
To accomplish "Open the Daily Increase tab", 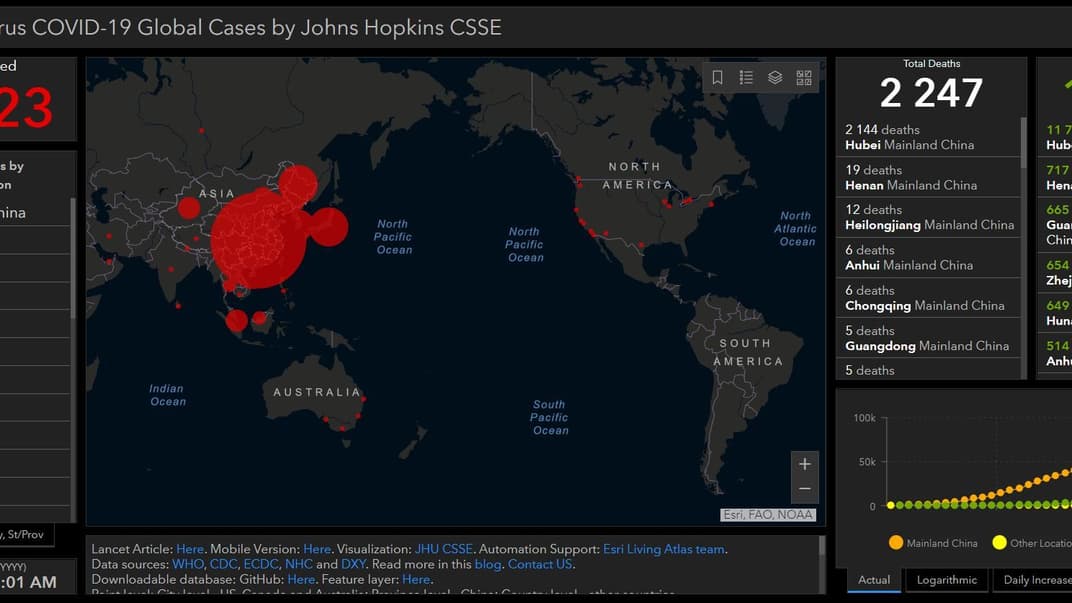I will (x=1036, y=580).
